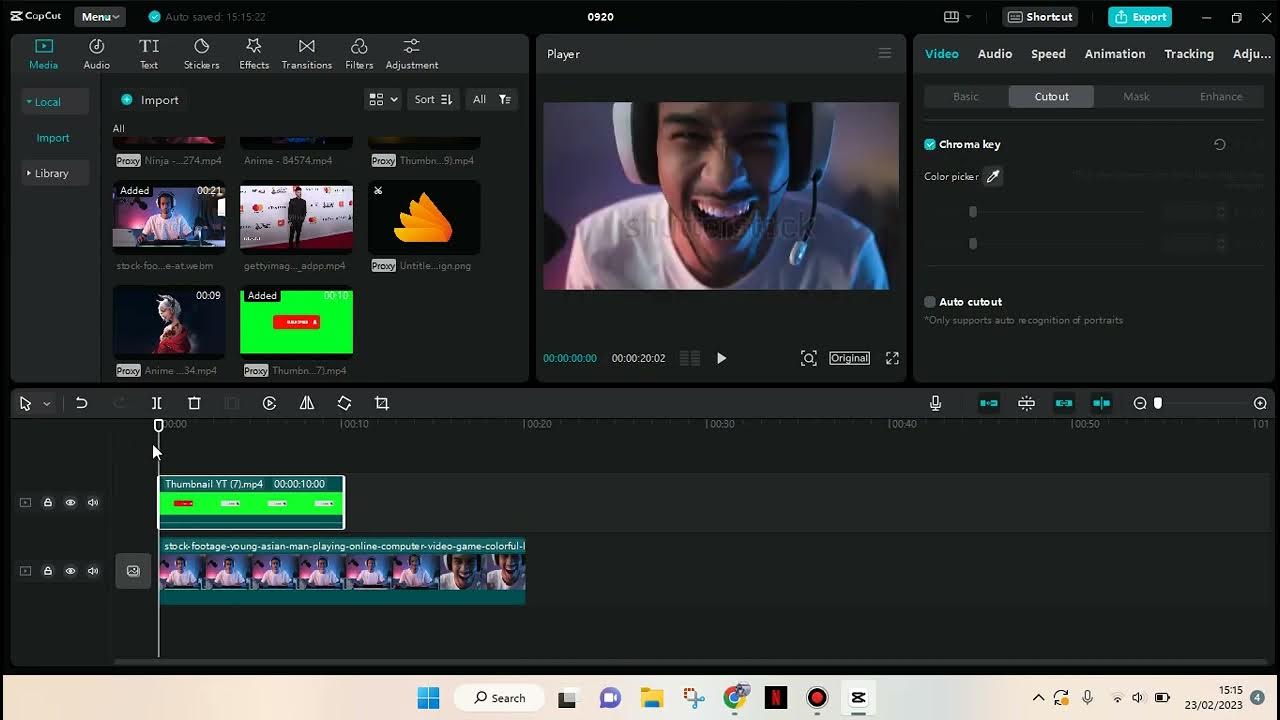Click the second Chroma key shadow slider
The width and height of the screenshot is (1280, 720).
[x=972, y=243]
